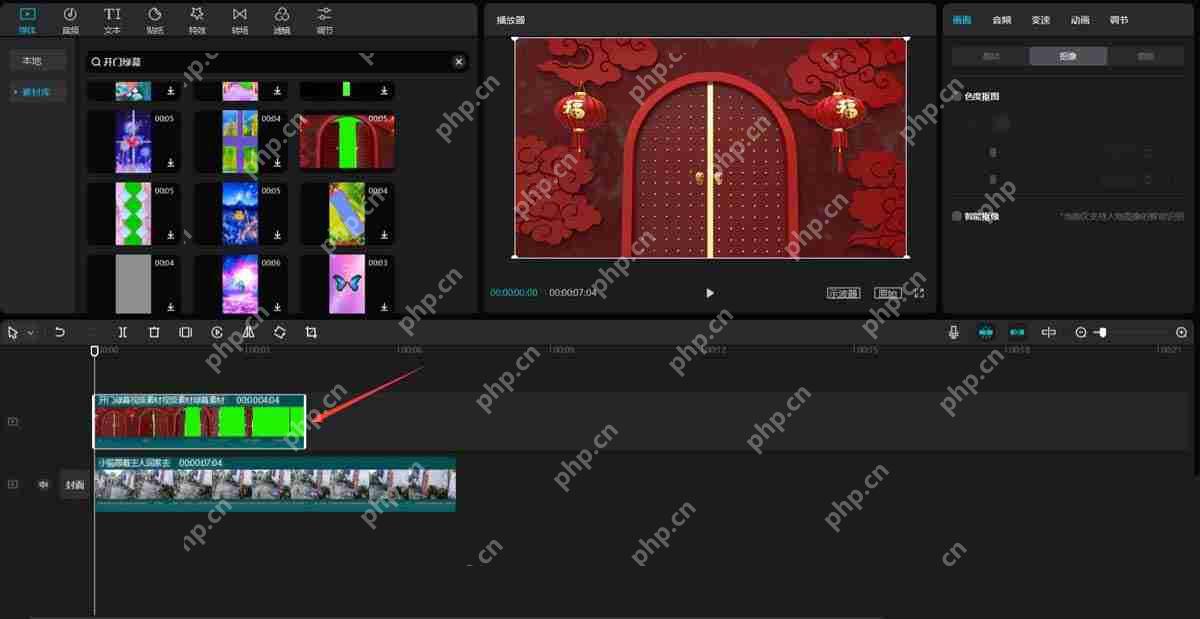Image resolution: width=1200 pixels, height=619 pixels.
Task: Select the butterfly thumbnail
Action: coord(347,285)
